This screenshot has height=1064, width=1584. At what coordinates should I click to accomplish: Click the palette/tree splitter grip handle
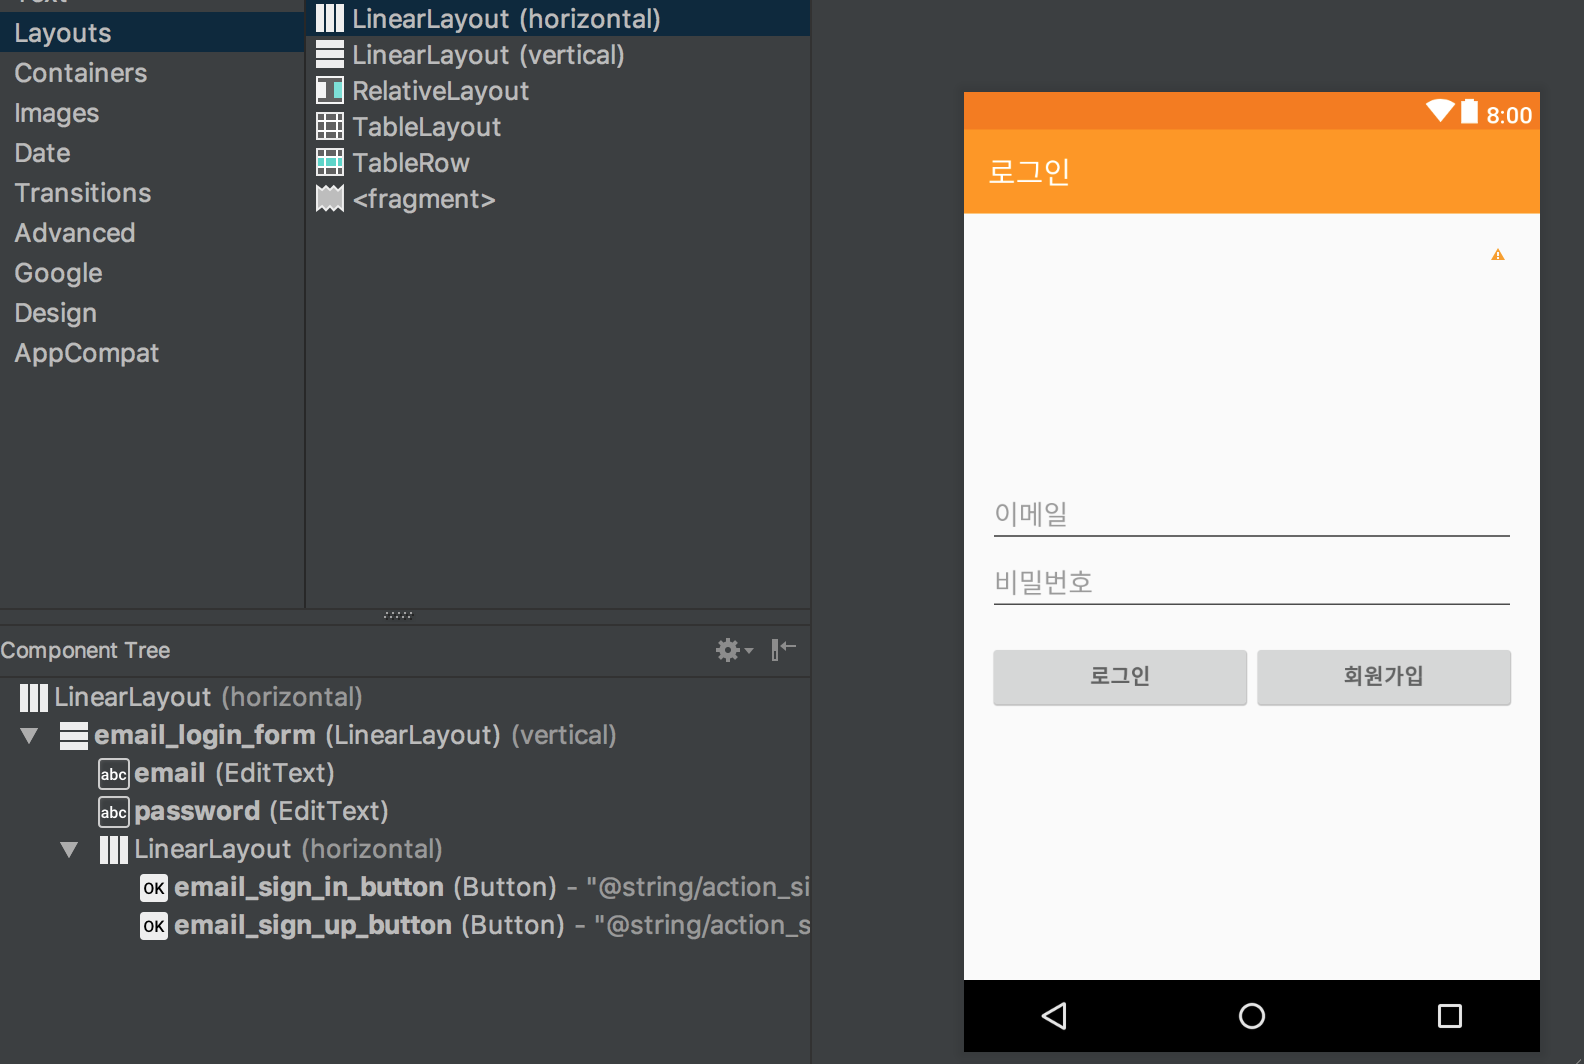(x=398, y=615)
